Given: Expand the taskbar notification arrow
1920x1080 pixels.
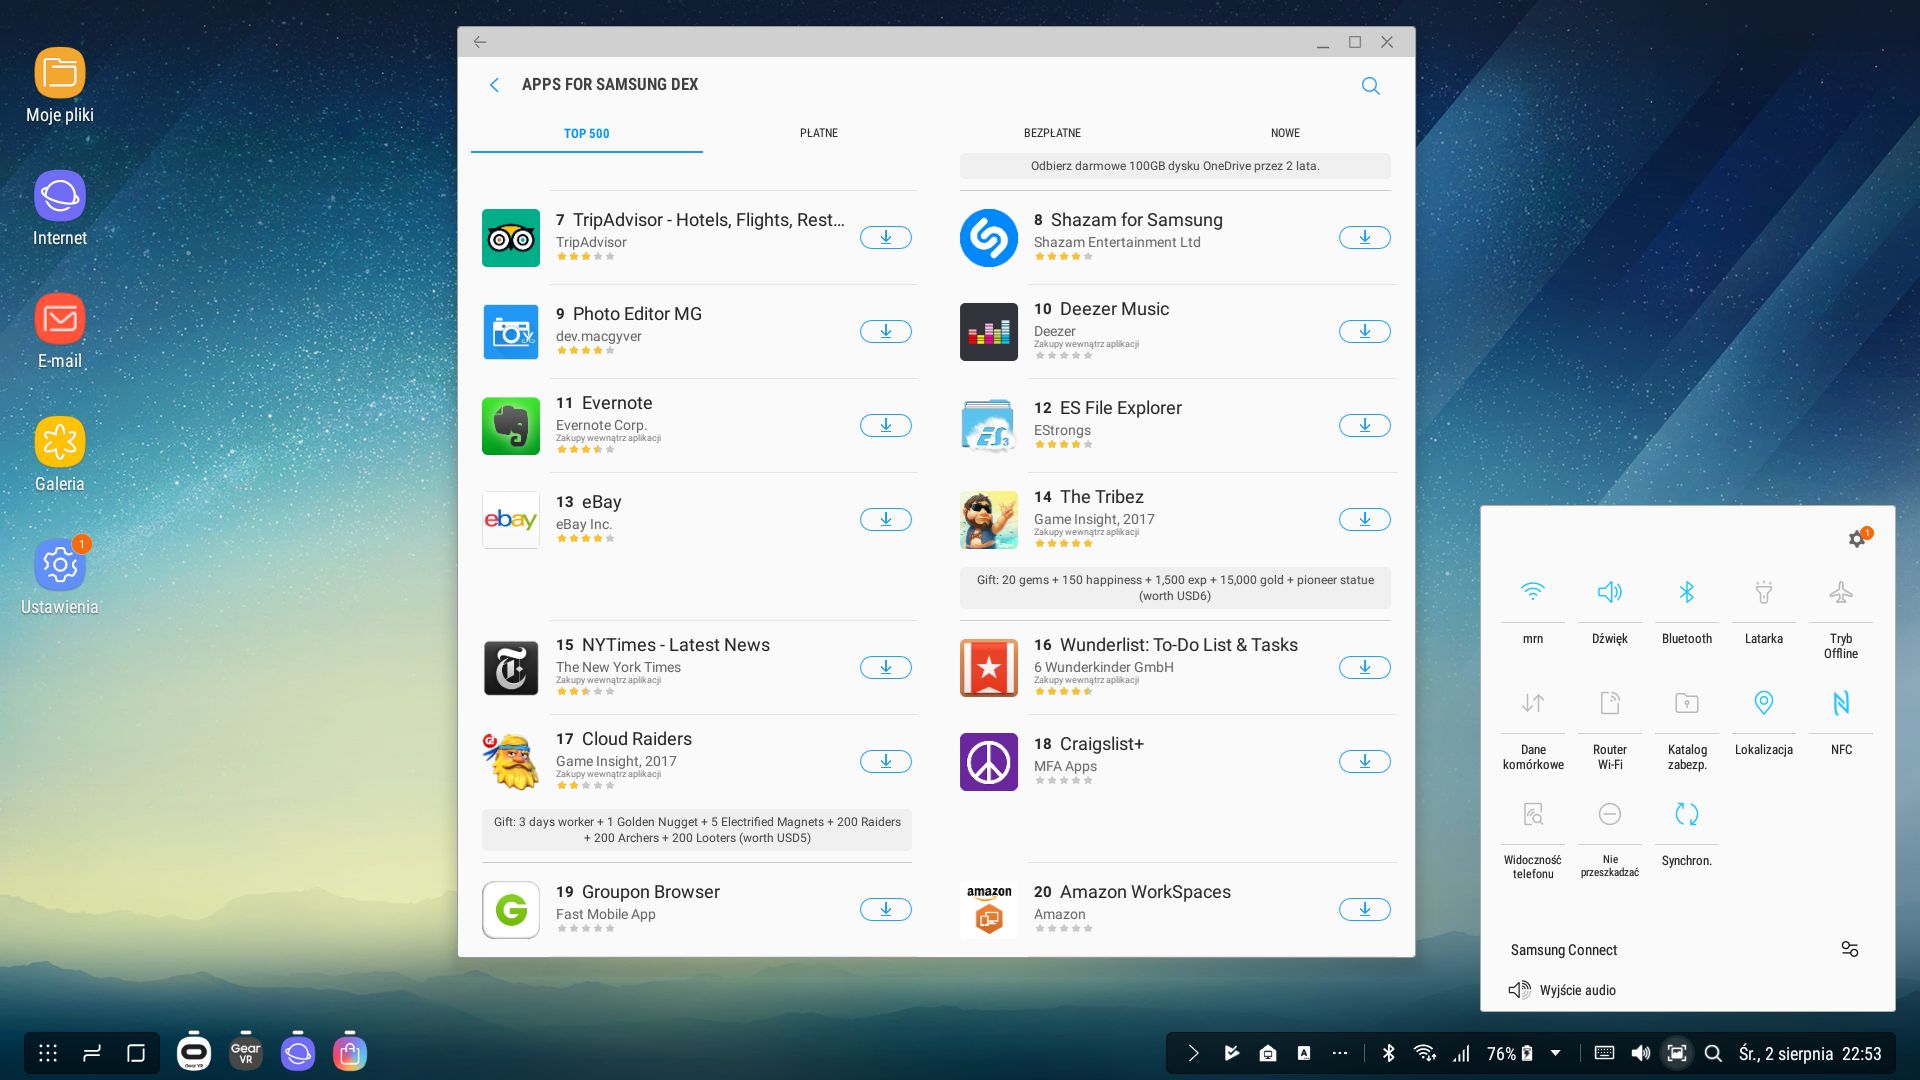Looking at the screenshot, I should (x=1193, y=1053).
